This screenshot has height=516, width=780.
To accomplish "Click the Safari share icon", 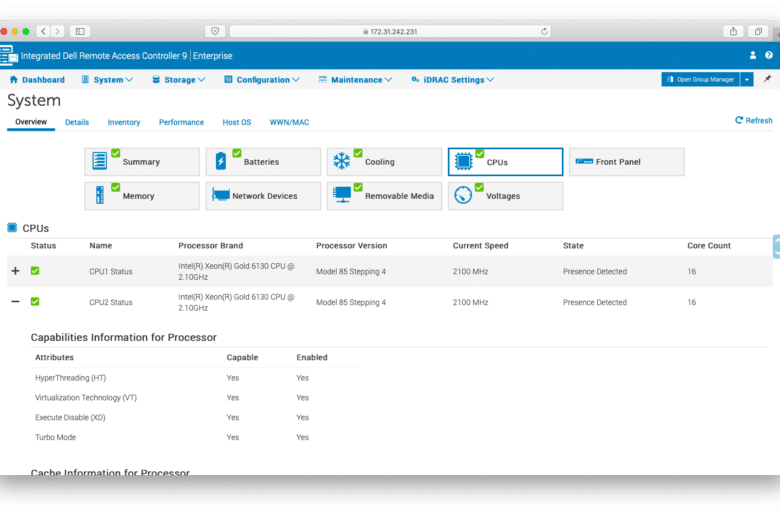I will pos(733,31).
